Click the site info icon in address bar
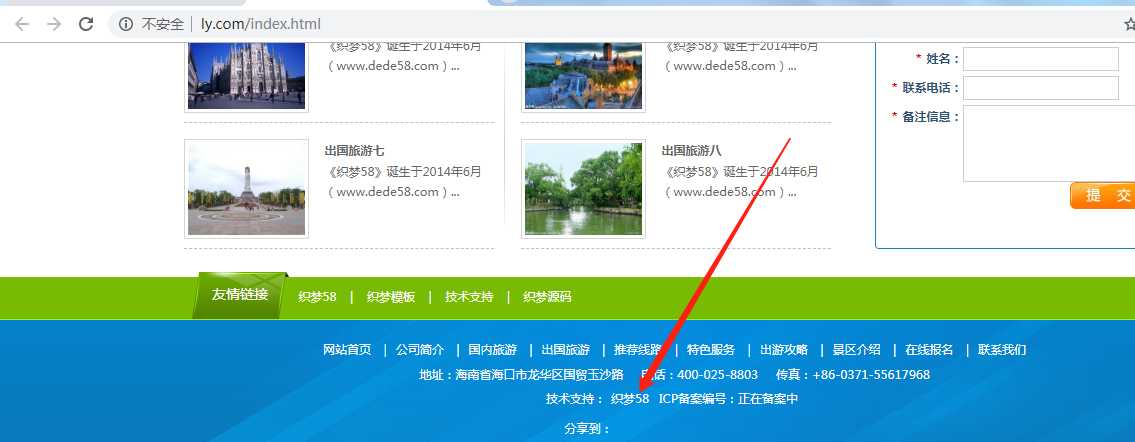The image size is (1135, 442). (x=126, y=24)
